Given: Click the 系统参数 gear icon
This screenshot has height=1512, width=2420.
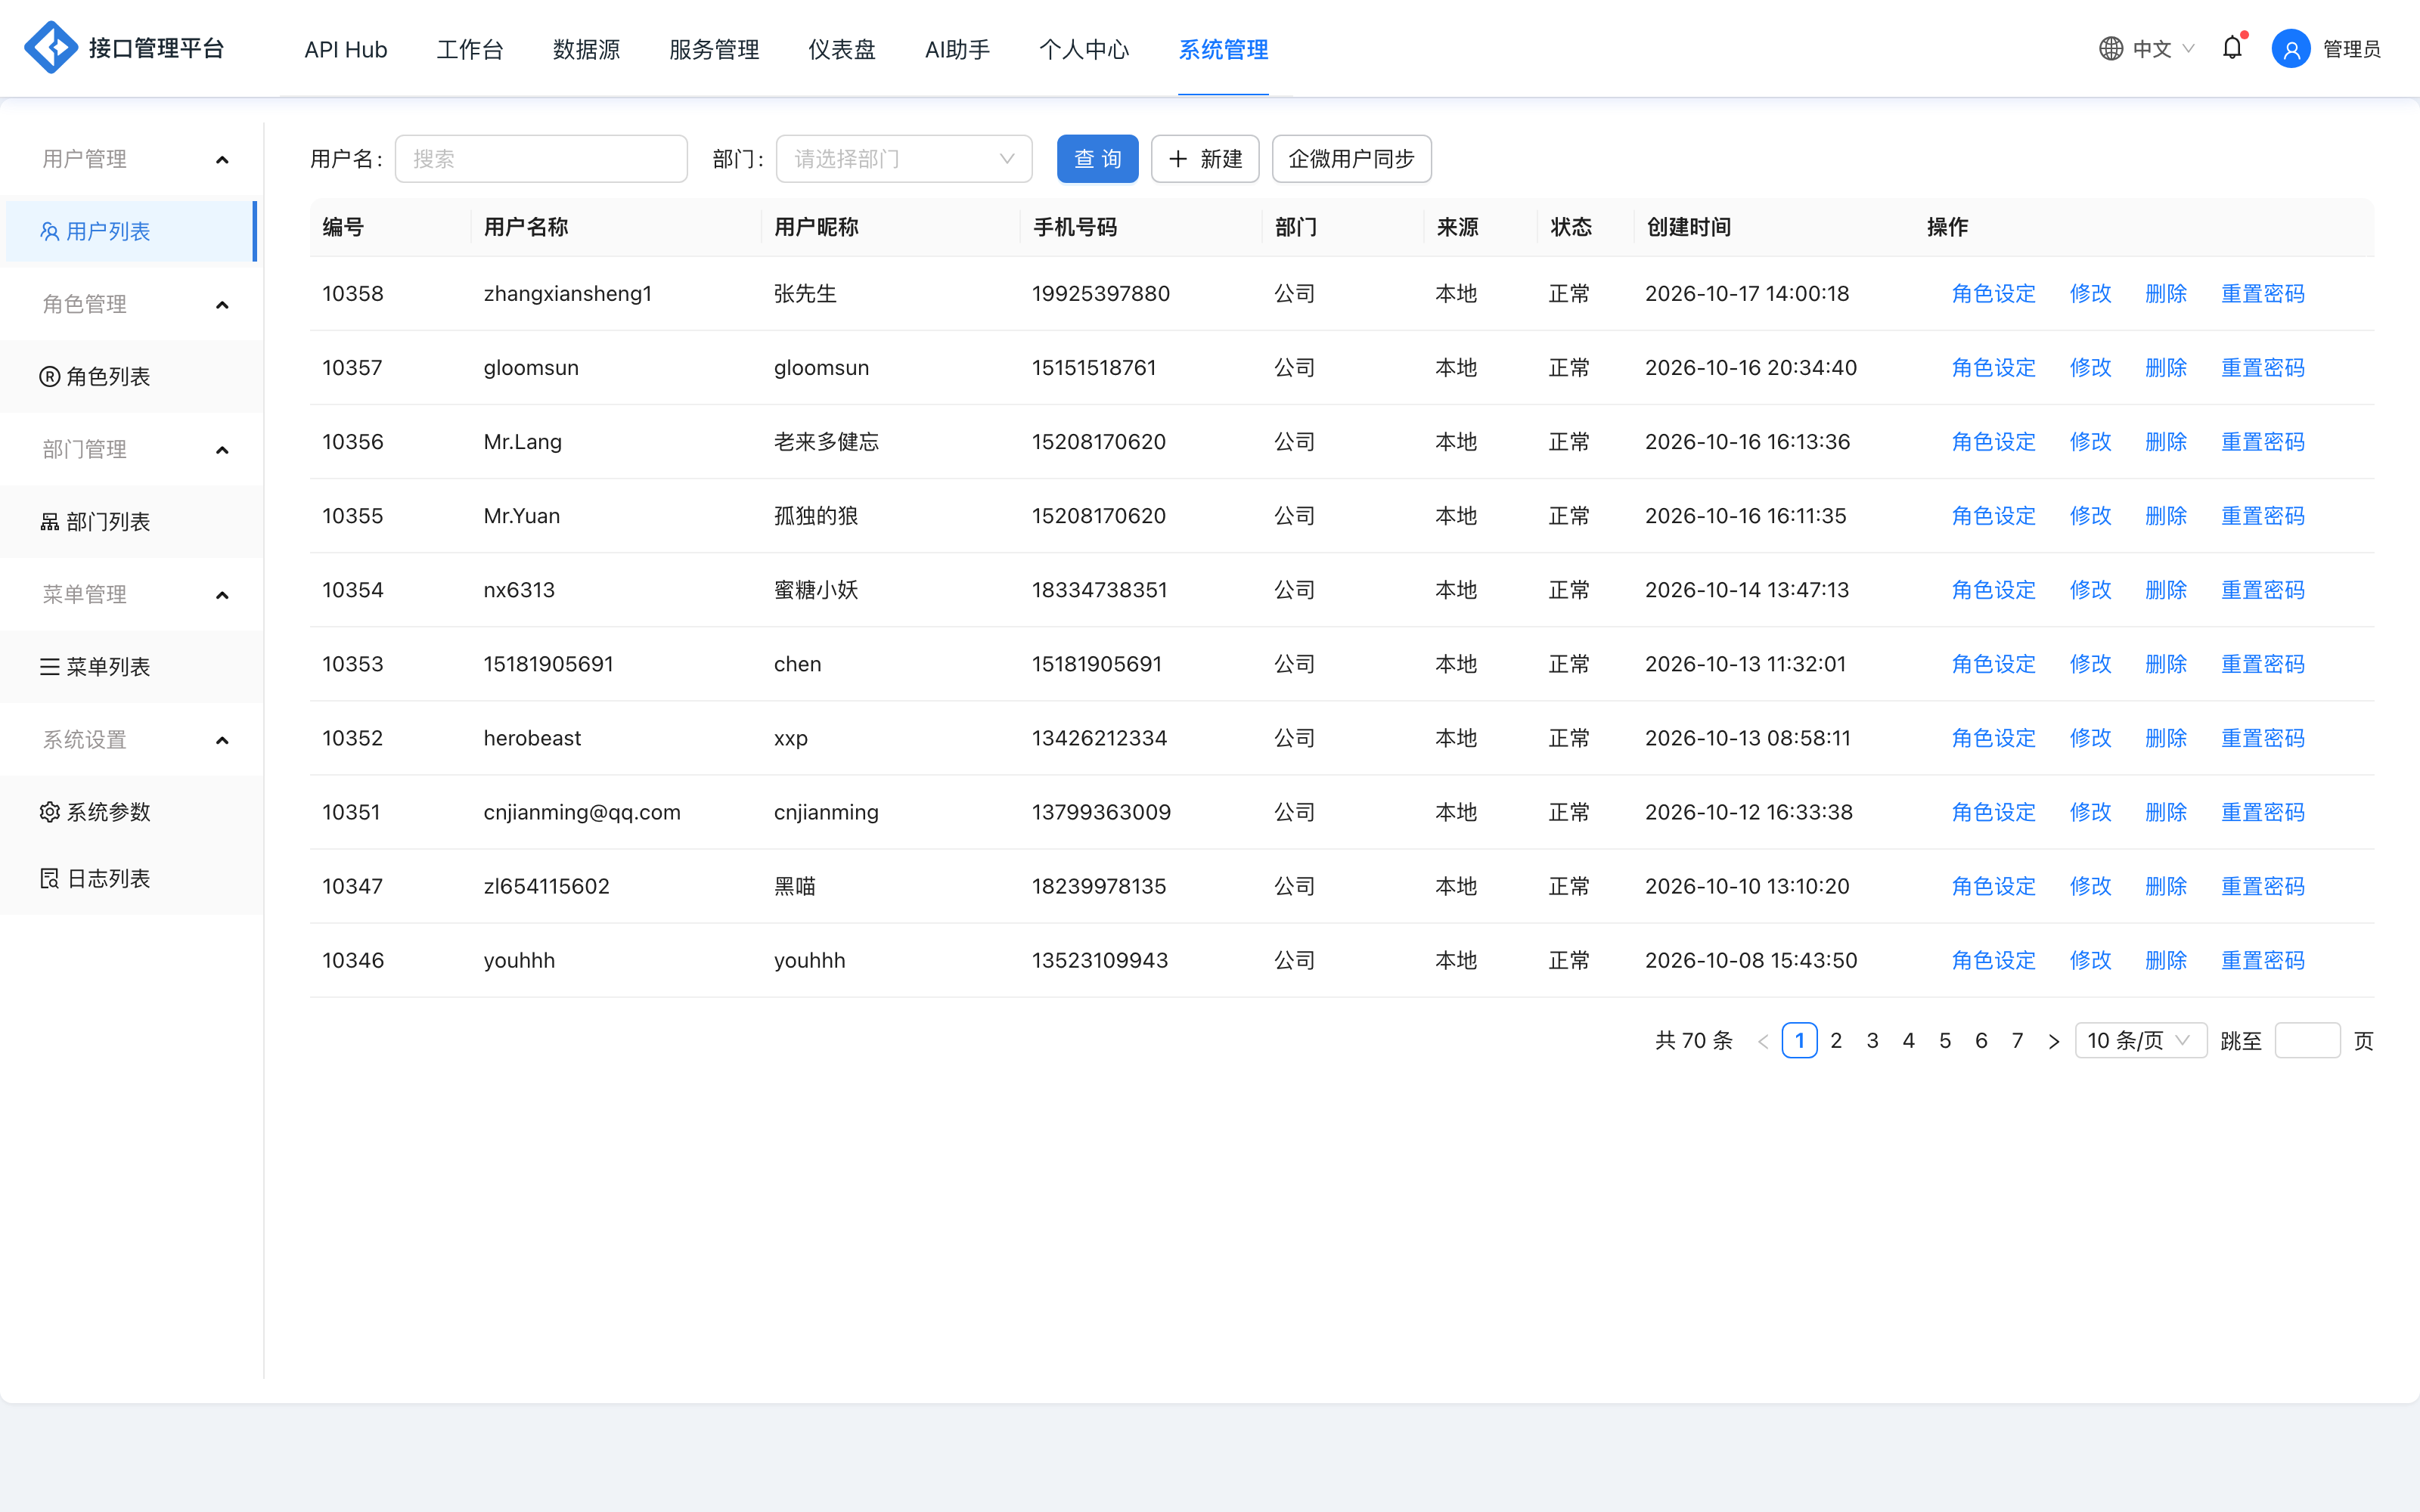Looking at the screenshot, I should (49, 811).
